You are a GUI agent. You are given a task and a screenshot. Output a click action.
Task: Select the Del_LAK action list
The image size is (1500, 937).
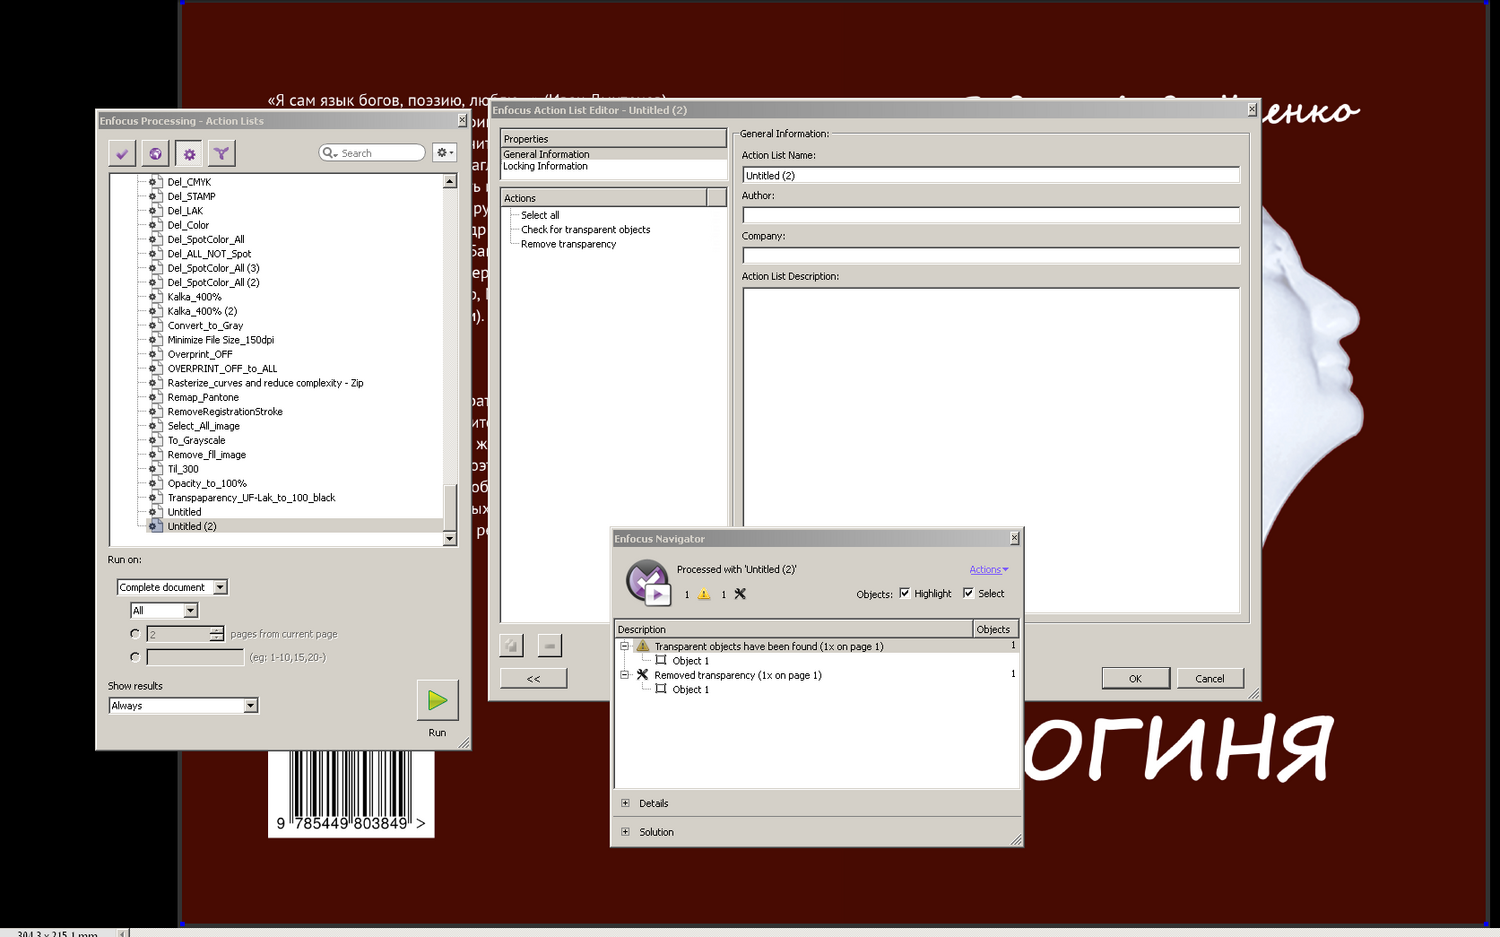[x=185, y=211]
